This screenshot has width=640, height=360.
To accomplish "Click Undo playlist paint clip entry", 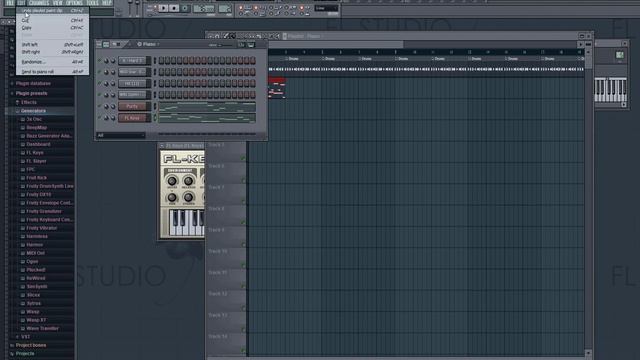I will point(52,11).
